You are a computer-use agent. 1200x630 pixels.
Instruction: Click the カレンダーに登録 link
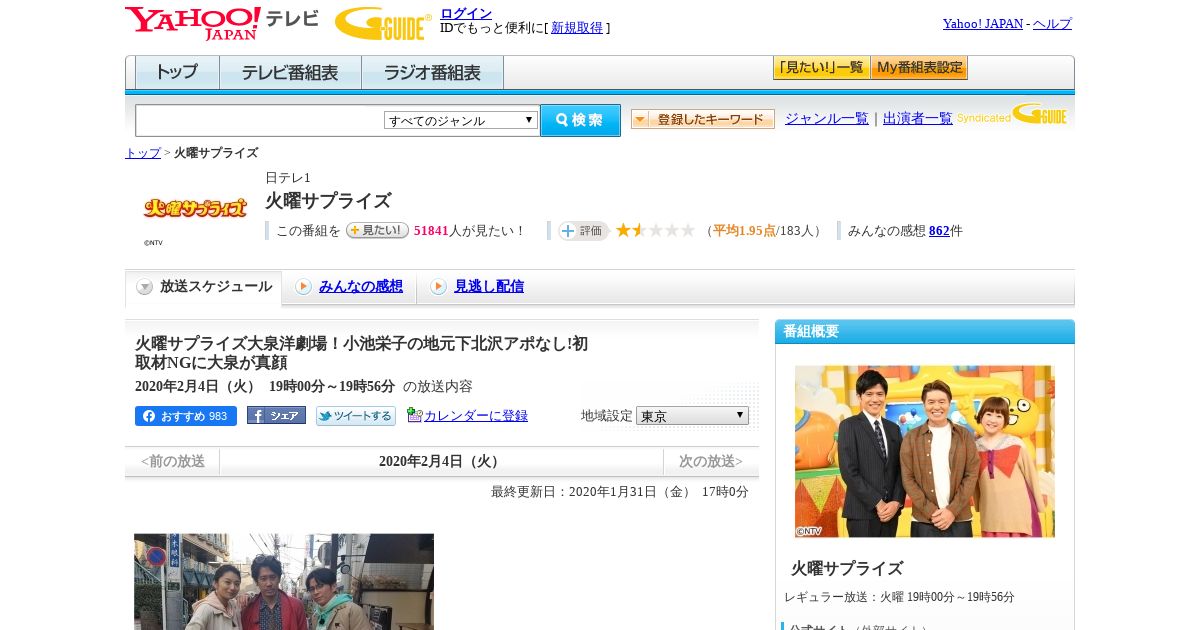point(476,416)
